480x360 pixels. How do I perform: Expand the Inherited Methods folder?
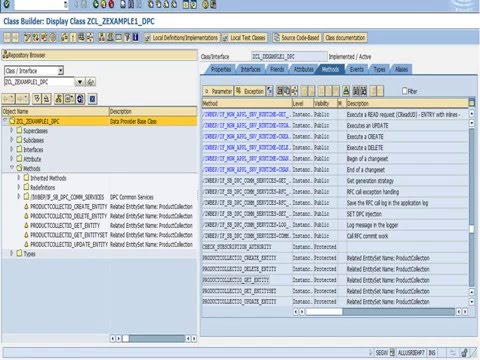pos(19,178)
